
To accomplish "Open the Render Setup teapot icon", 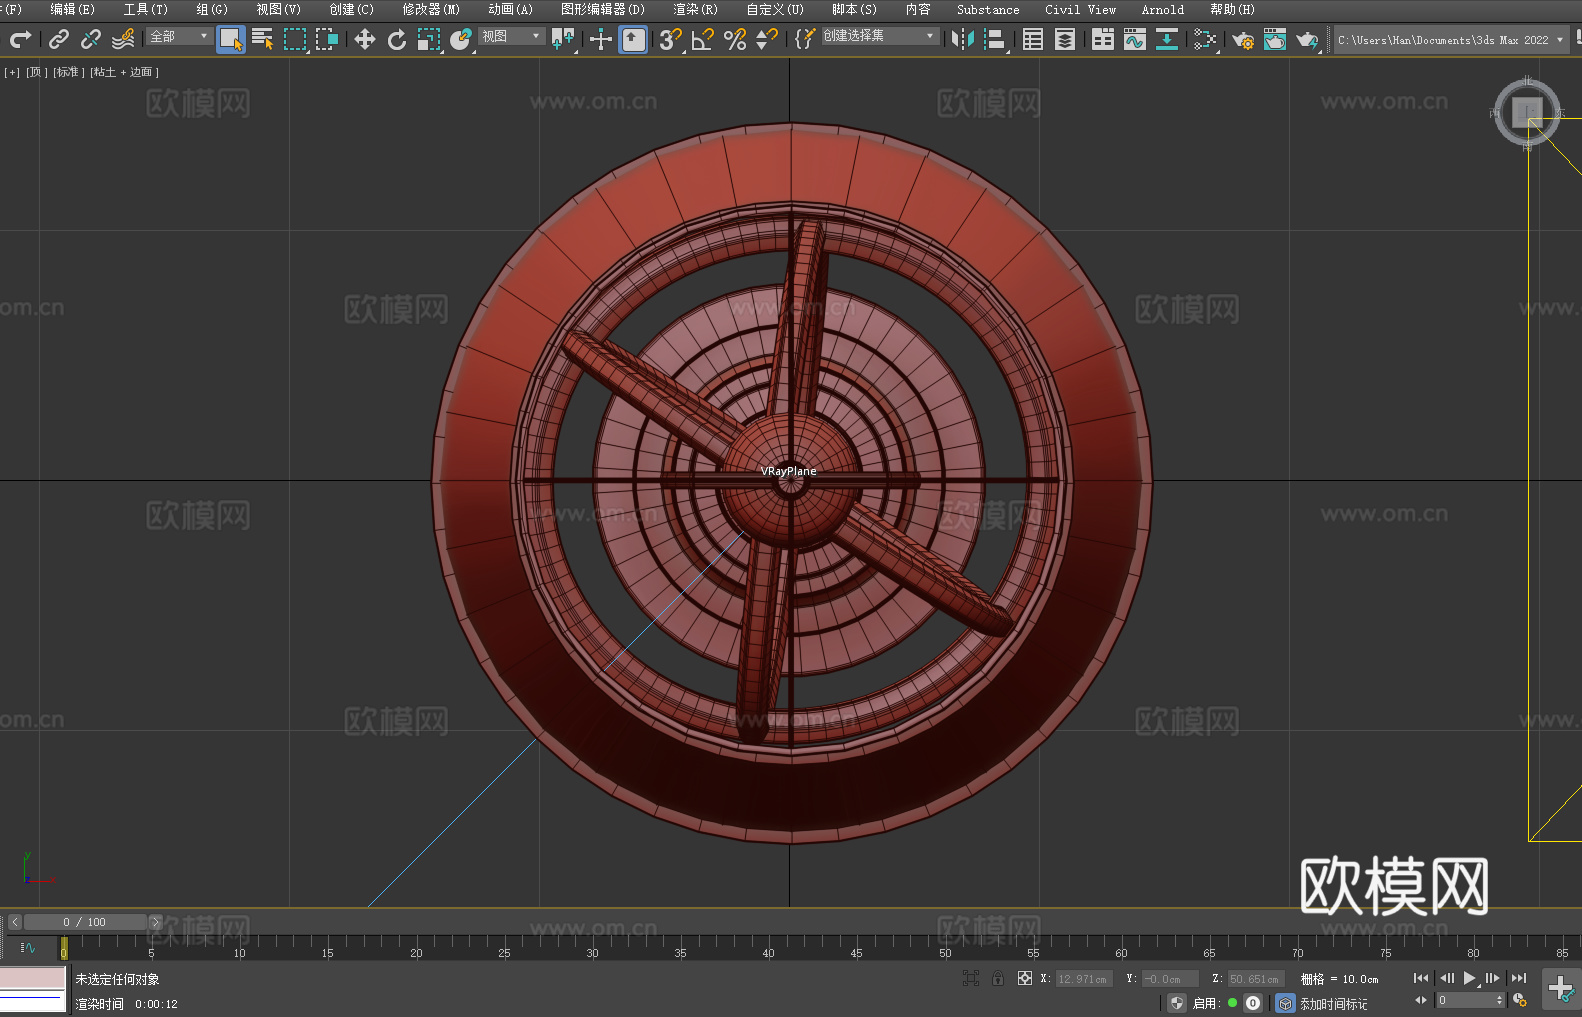I will (1242, 39).
